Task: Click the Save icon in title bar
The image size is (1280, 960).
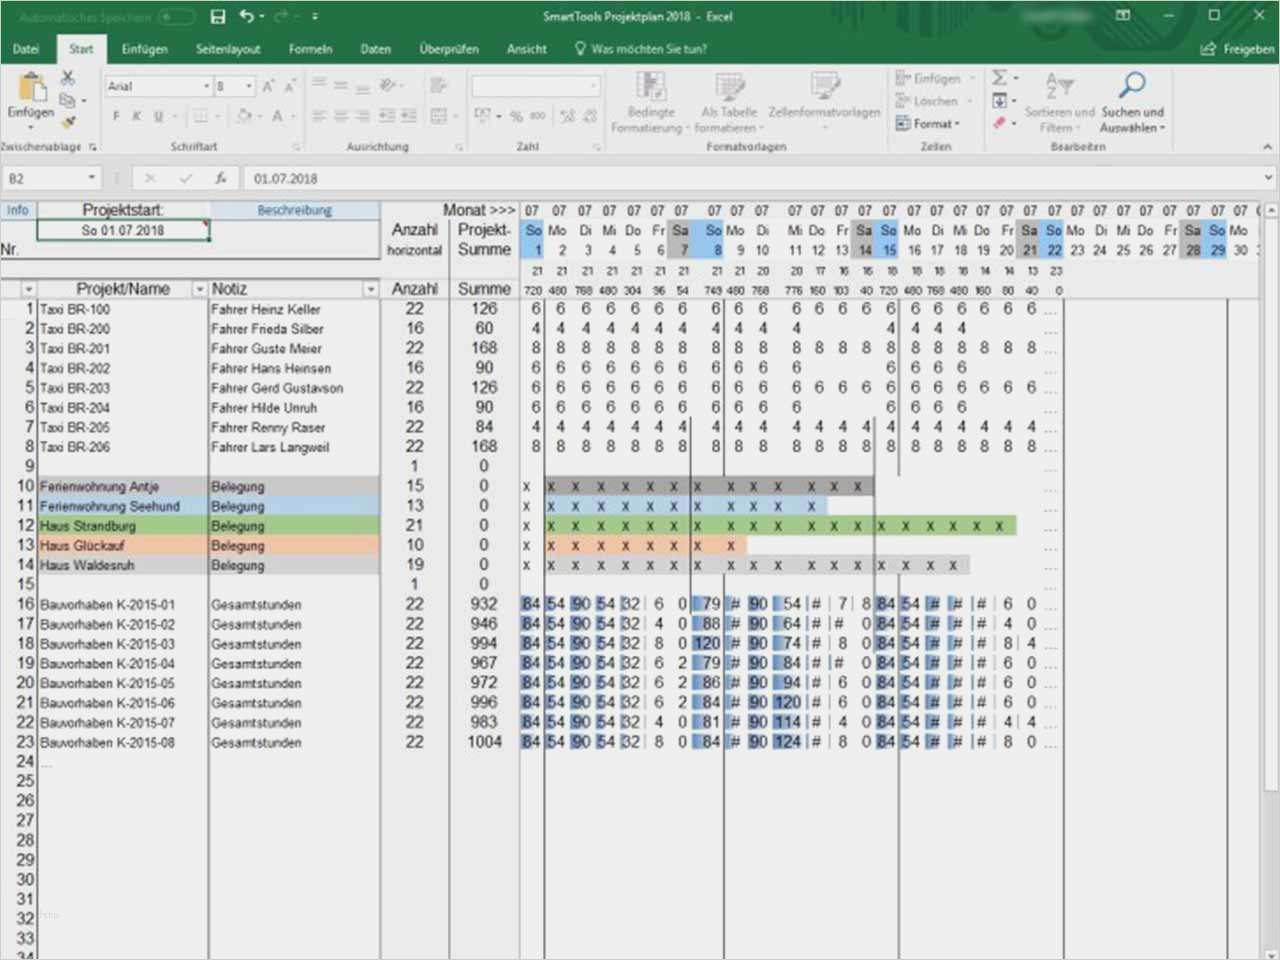Action: 218,17
